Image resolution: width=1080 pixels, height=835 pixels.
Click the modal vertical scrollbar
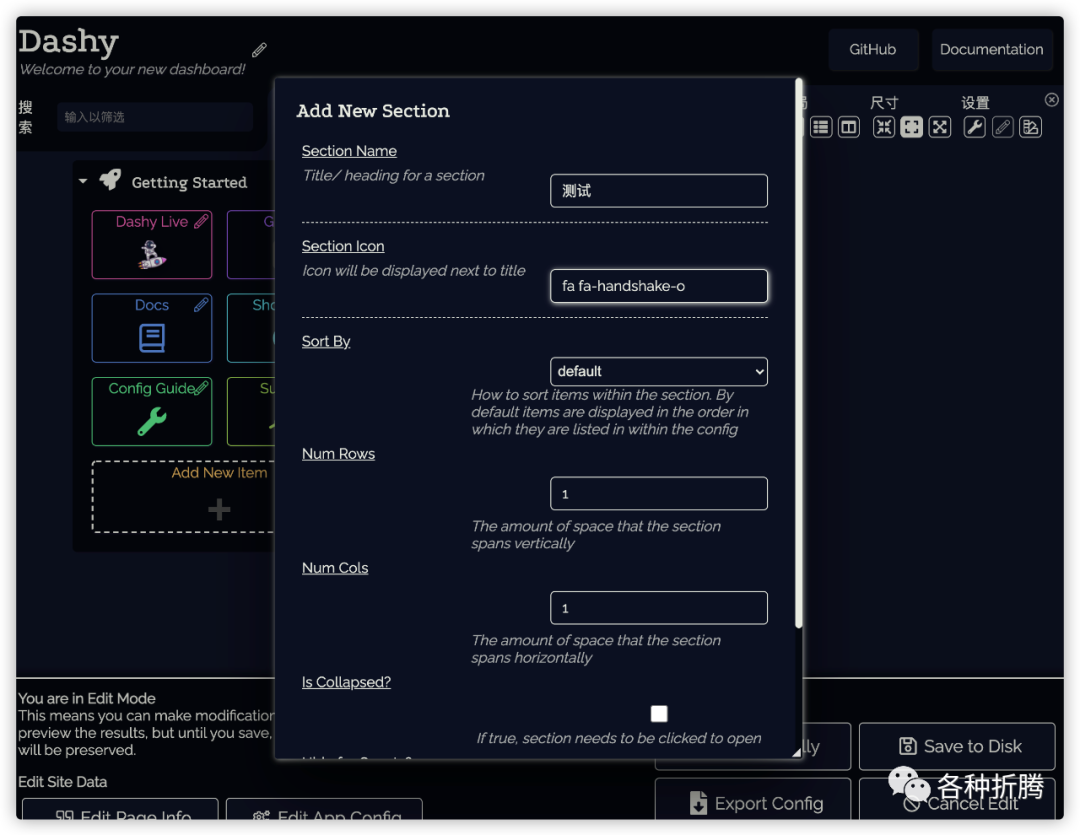coord(798,353)
